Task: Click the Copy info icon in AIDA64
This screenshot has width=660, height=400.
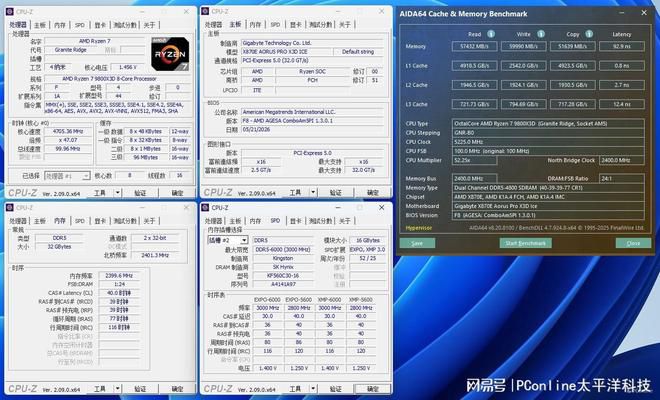Action: (x=589, y=34)
